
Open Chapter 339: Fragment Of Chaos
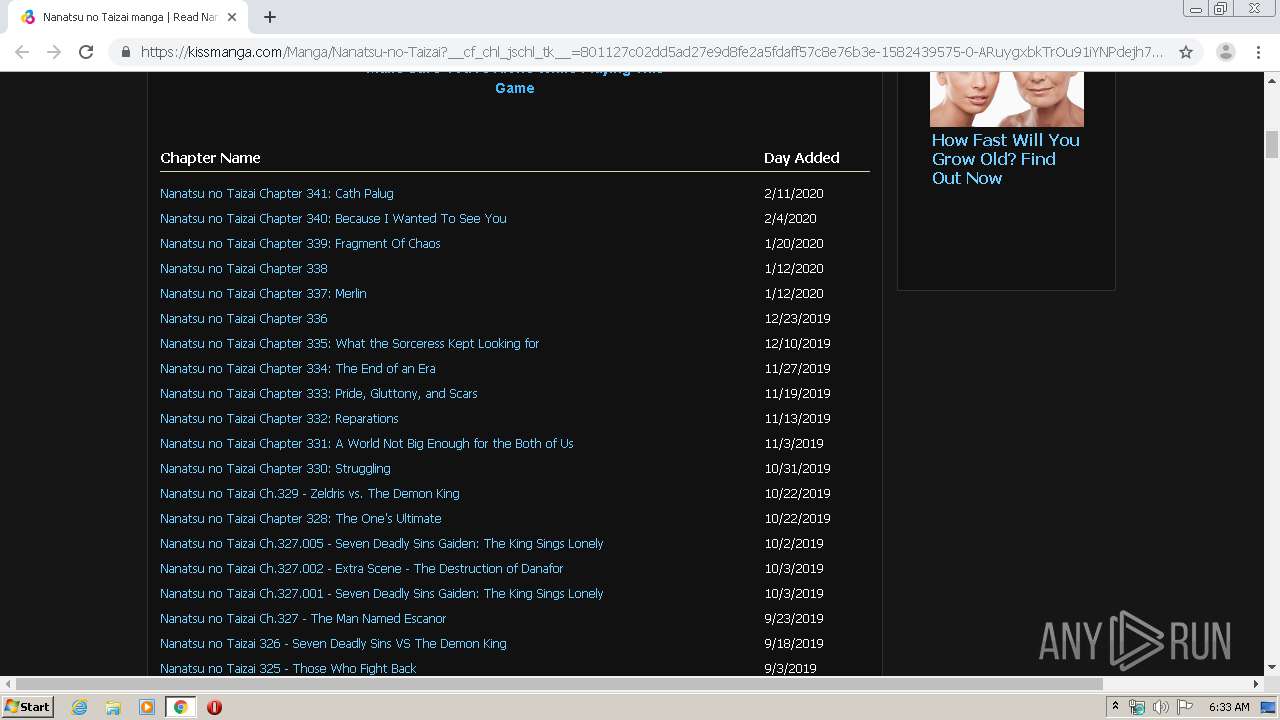click(300, 244)
